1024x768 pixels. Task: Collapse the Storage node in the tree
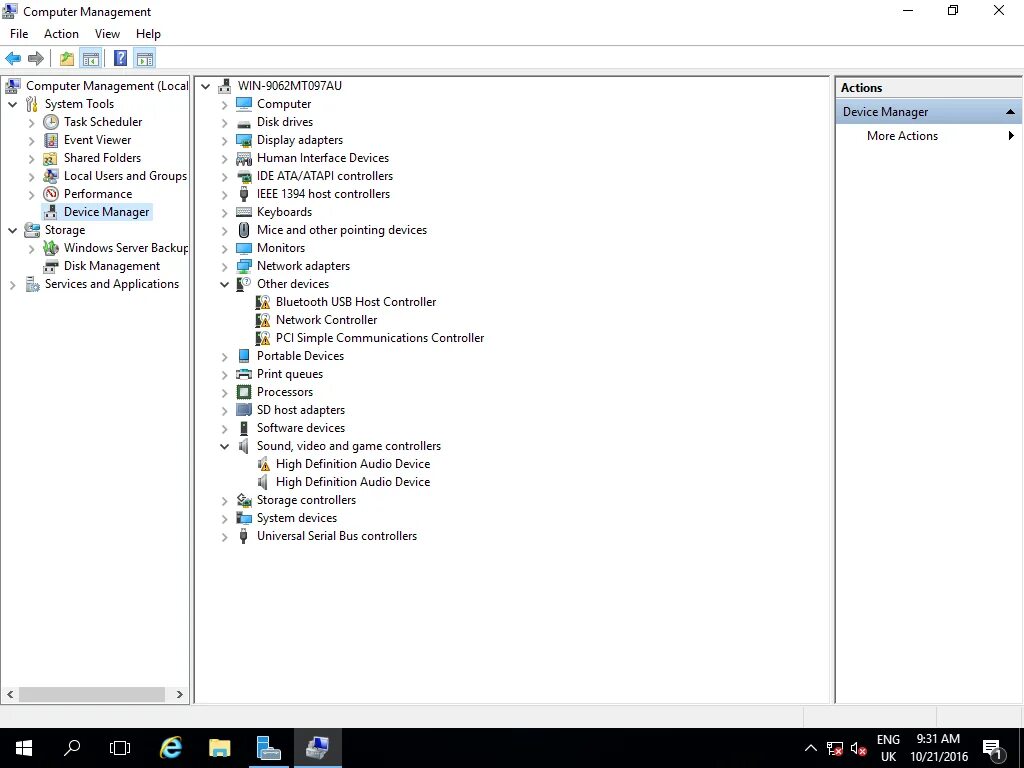tap(12, 231)
